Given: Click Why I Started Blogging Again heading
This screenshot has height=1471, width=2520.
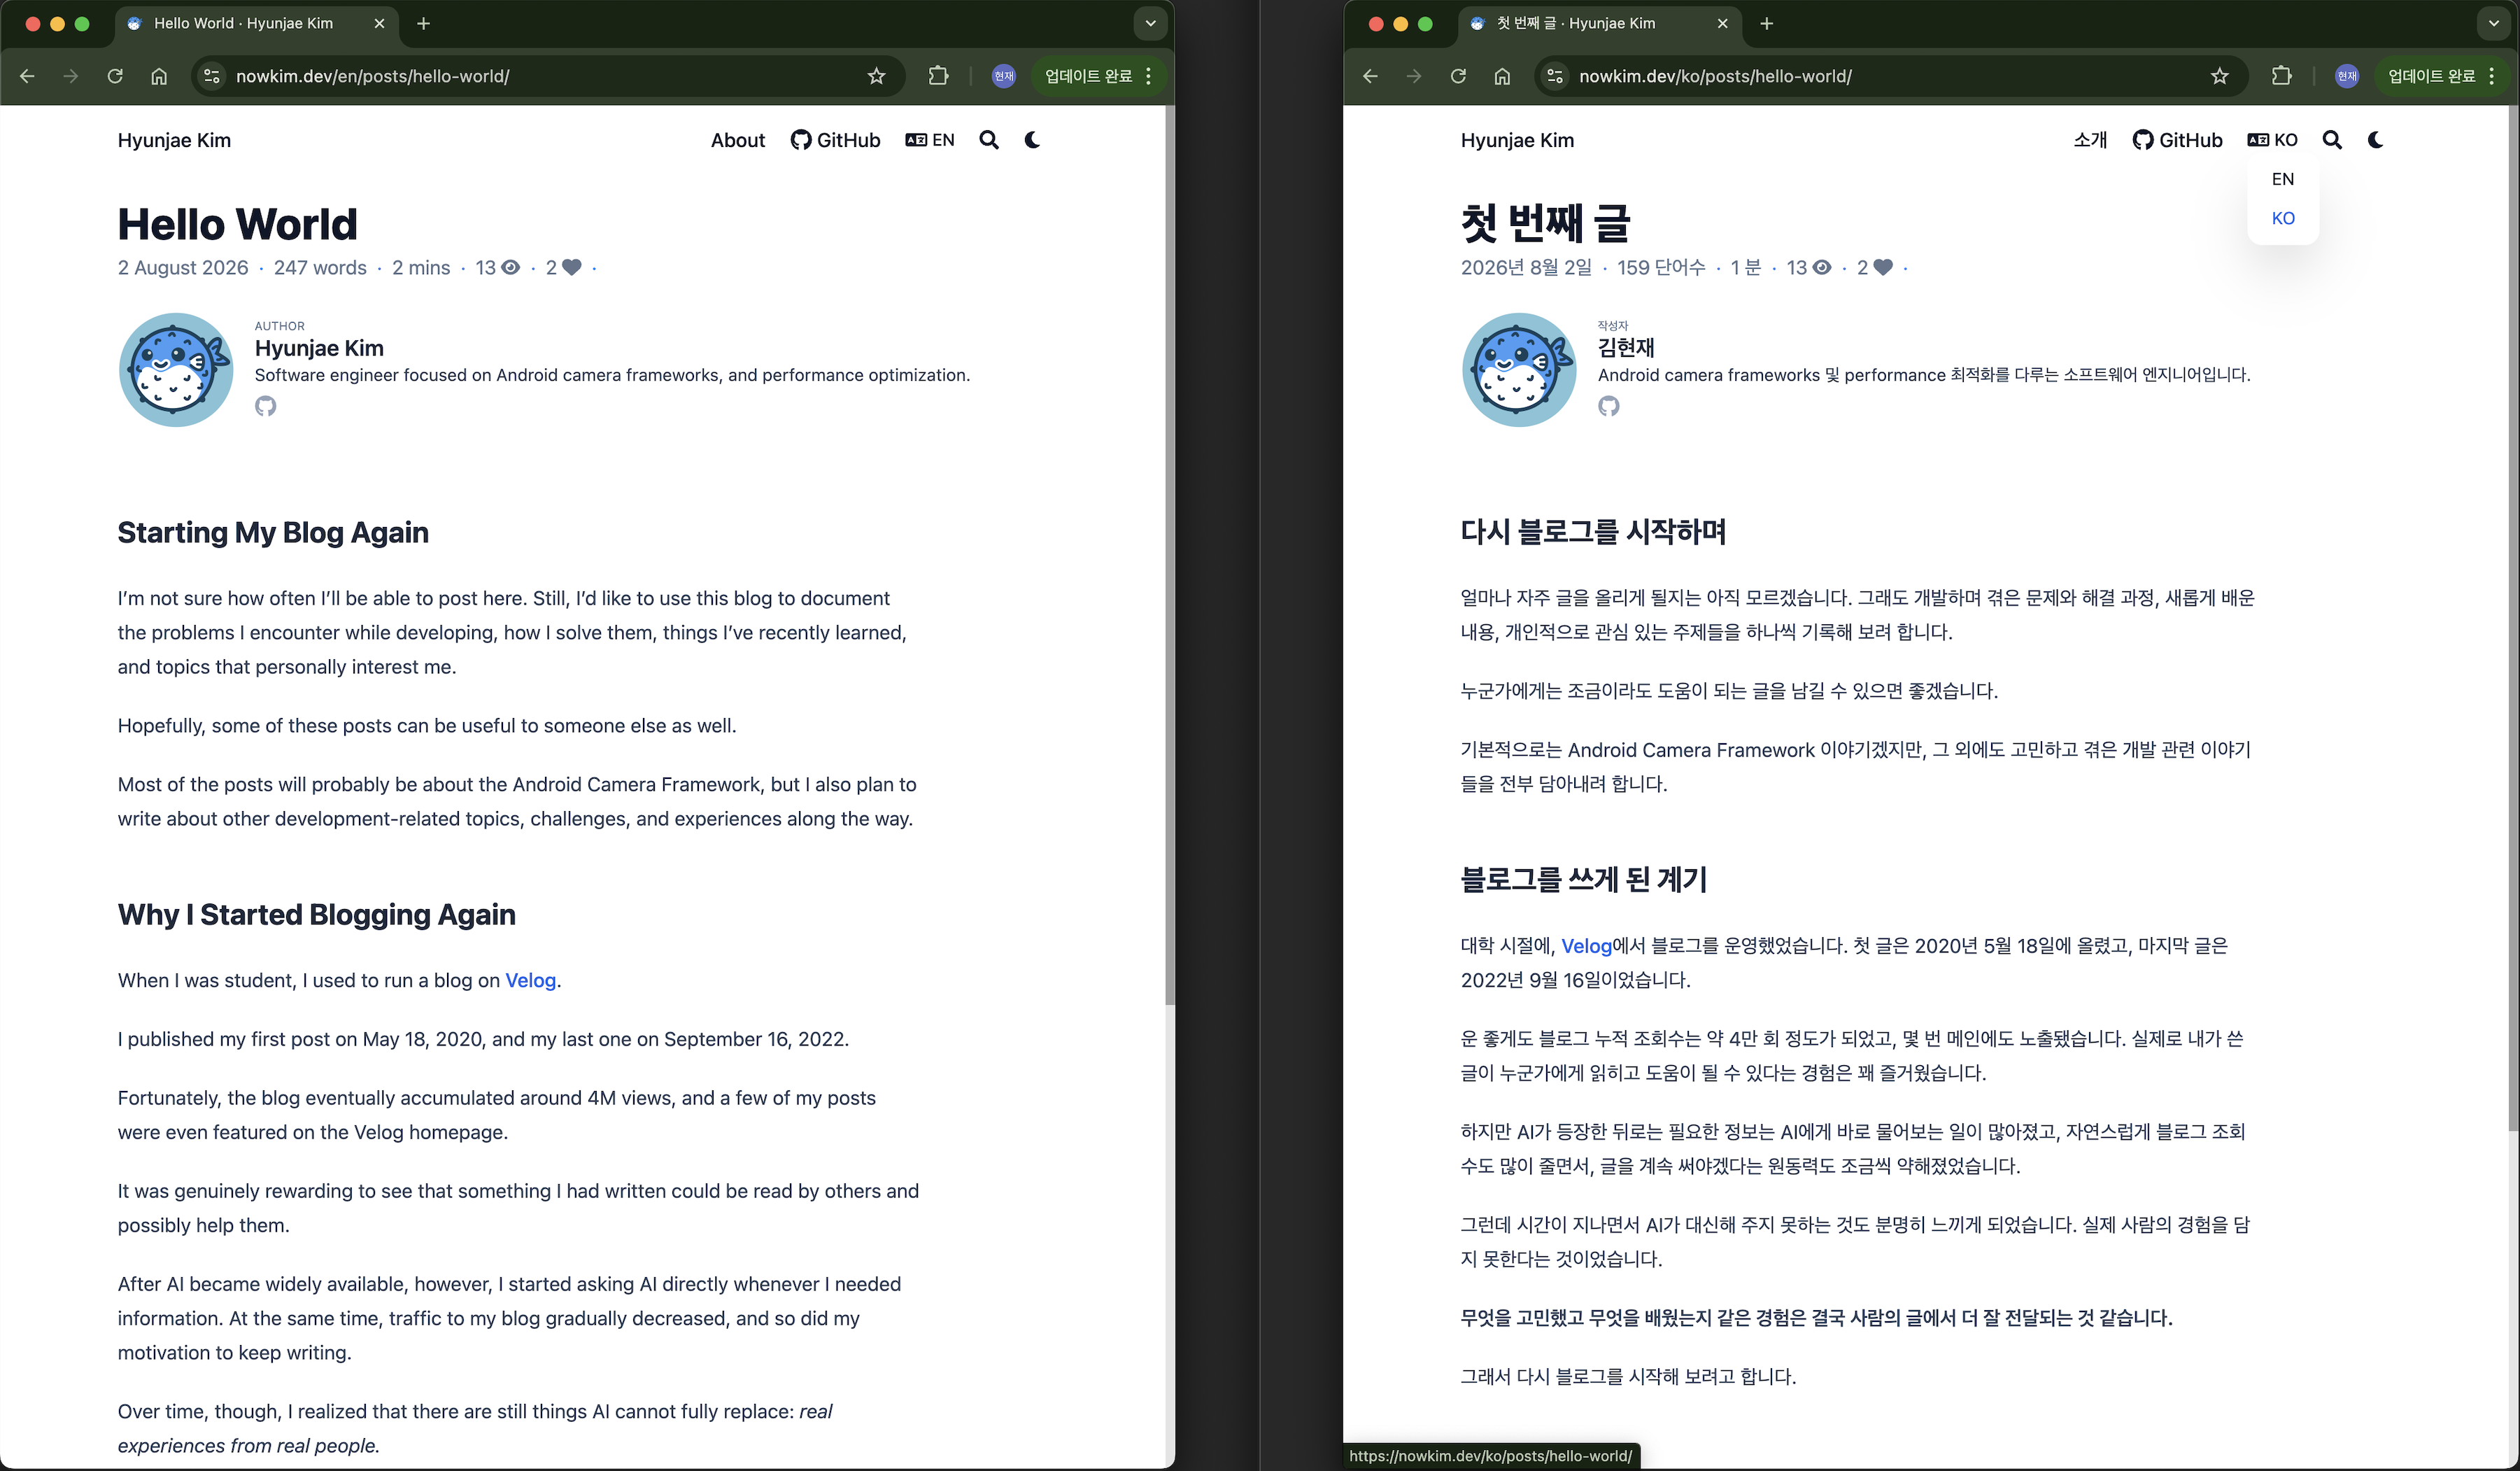Looking at the screenshot, I should point(316,914).
